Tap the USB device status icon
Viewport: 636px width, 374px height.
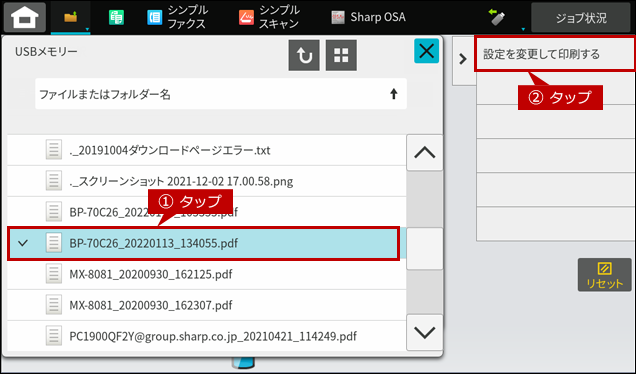(x=497, y=17)
